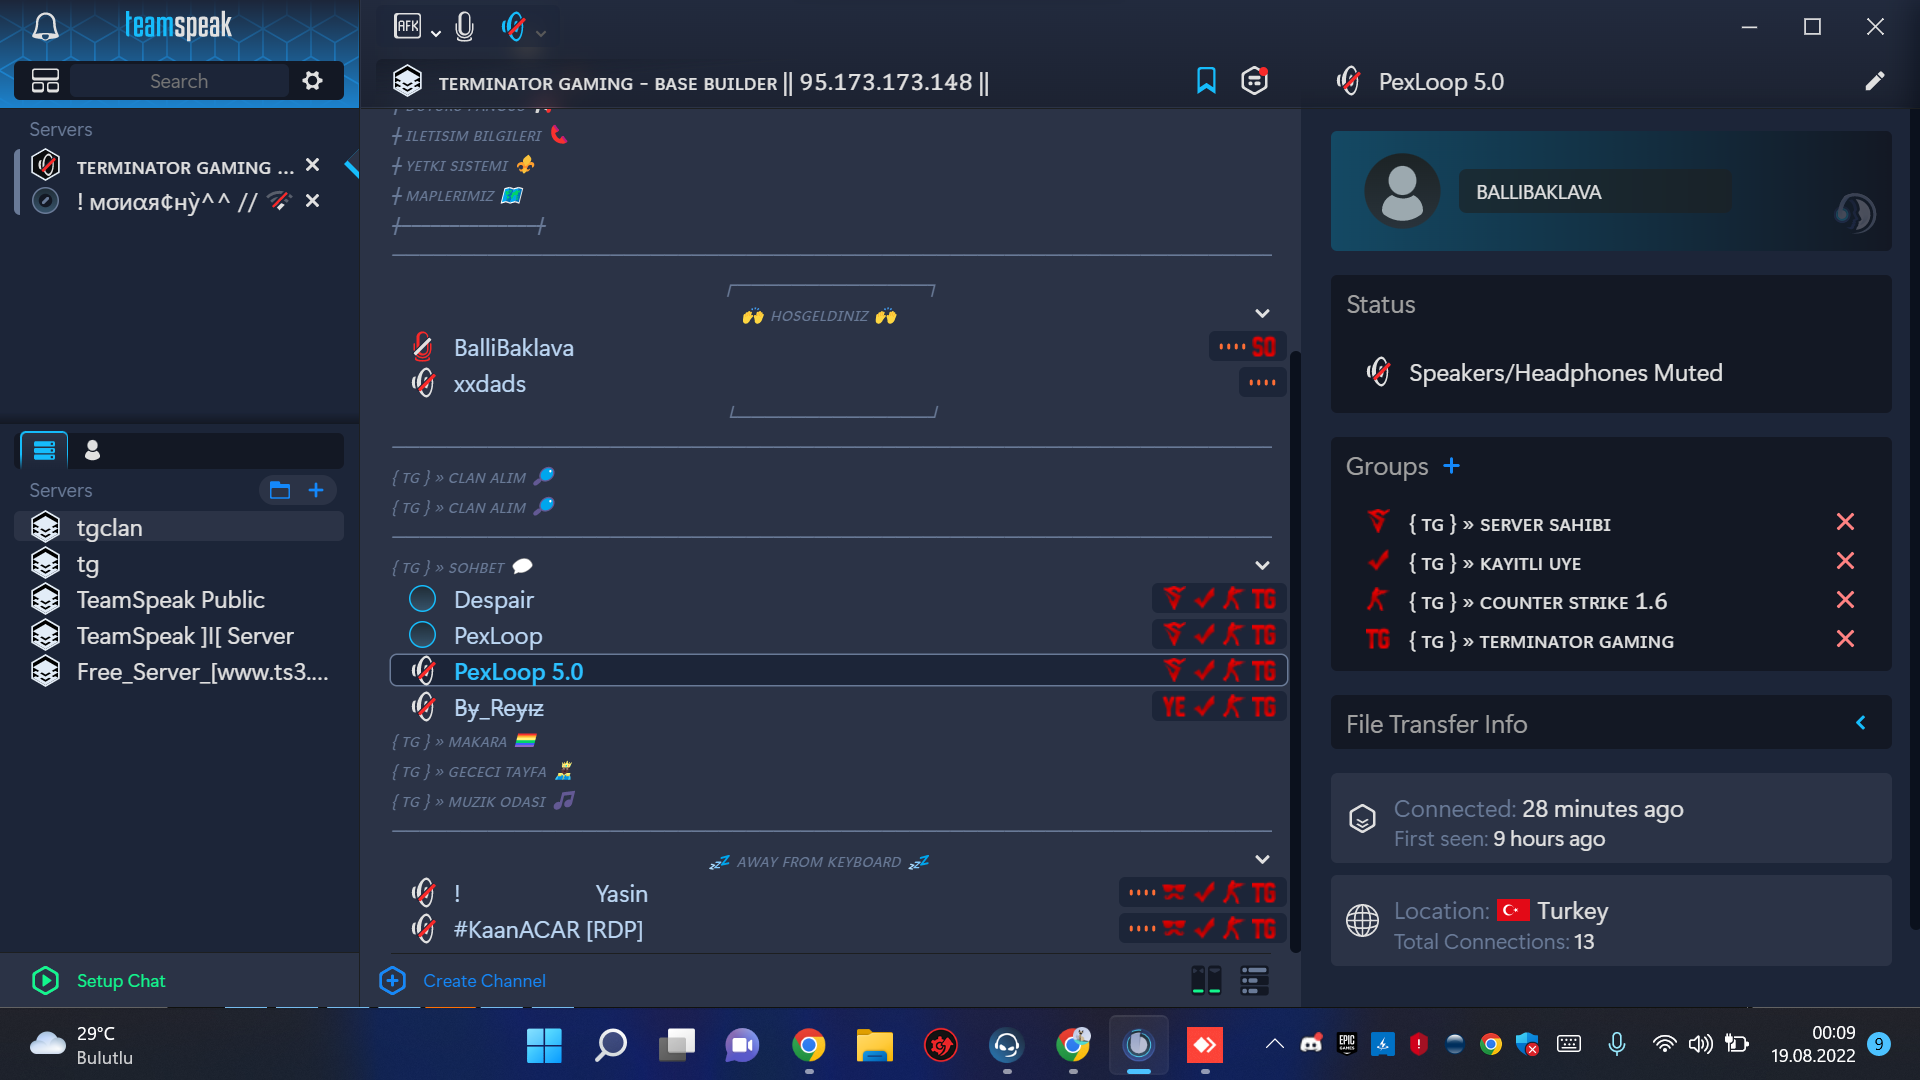Open the weather widget
The image size is (1920, 1080).
[82, 1046]
